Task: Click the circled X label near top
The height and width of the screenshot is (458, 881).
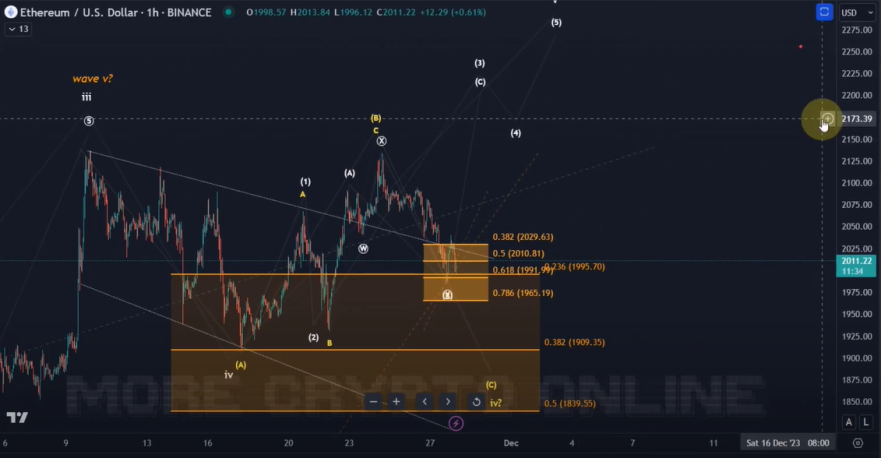Action: point(382,141)
